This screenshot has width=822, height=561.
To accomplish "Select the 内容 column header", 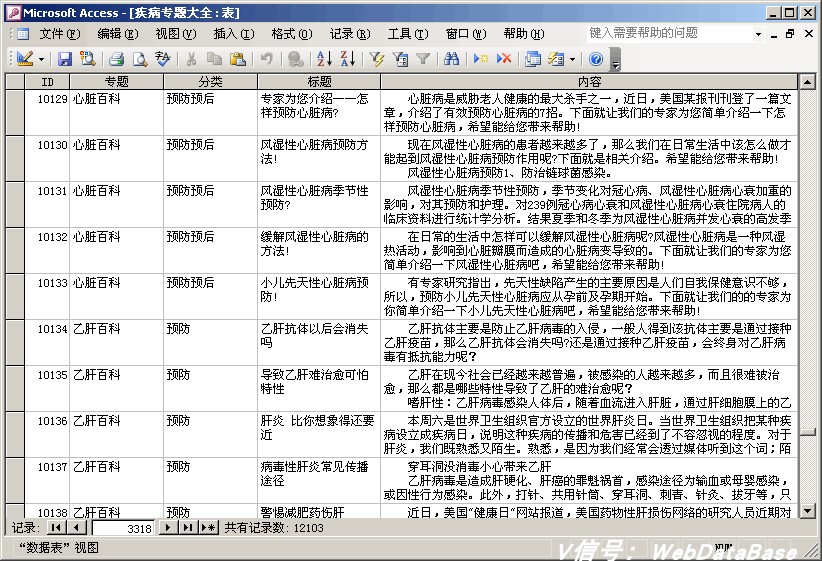I will point(589,81).
